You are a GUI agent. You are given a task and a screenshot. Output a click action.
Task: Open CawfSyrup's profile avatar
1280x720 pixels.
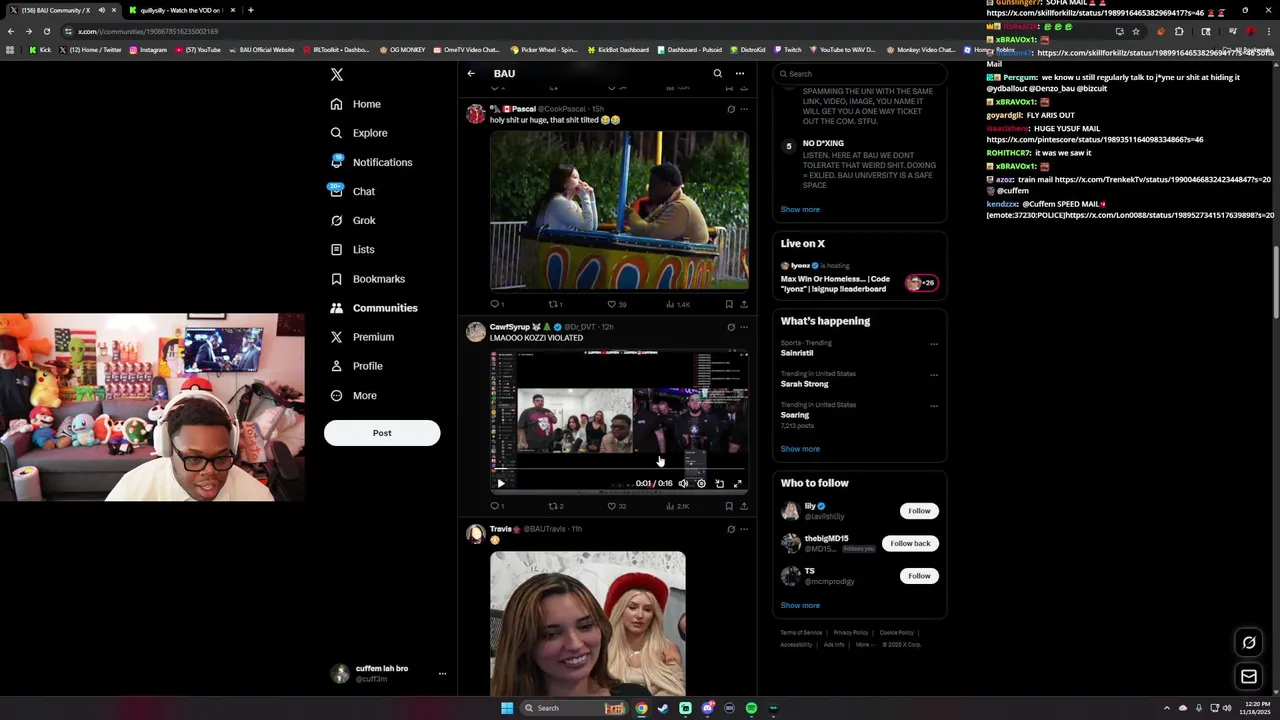(476, 332)
